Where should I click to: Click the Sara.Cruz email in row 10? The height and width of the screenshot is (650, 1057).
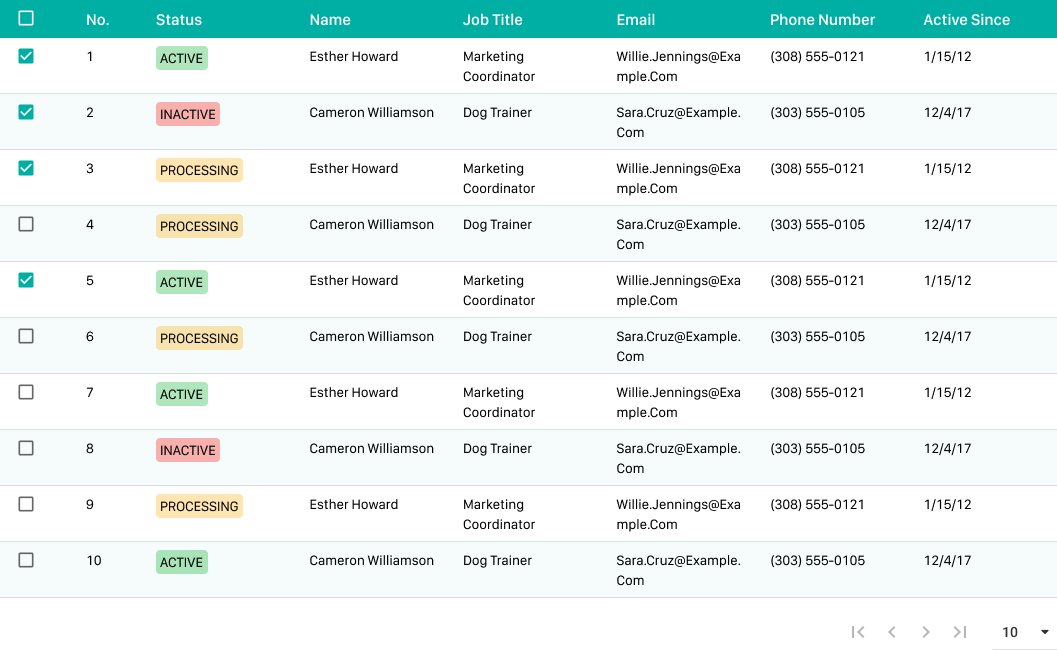678,570
